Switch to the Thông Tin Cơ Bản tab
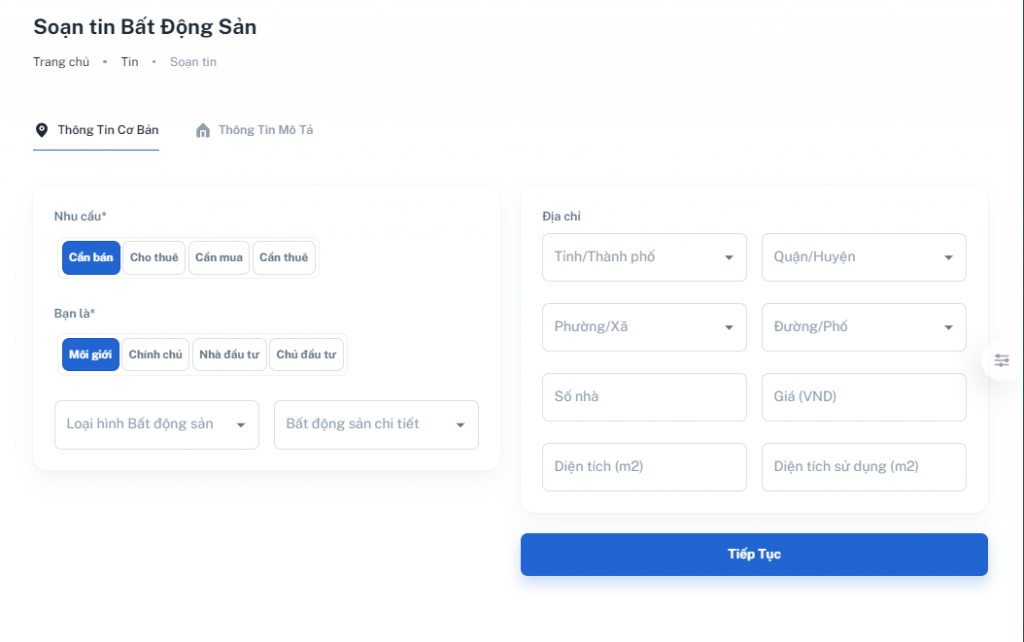Screen dimensions: 1024x642 tap(96, 131)
